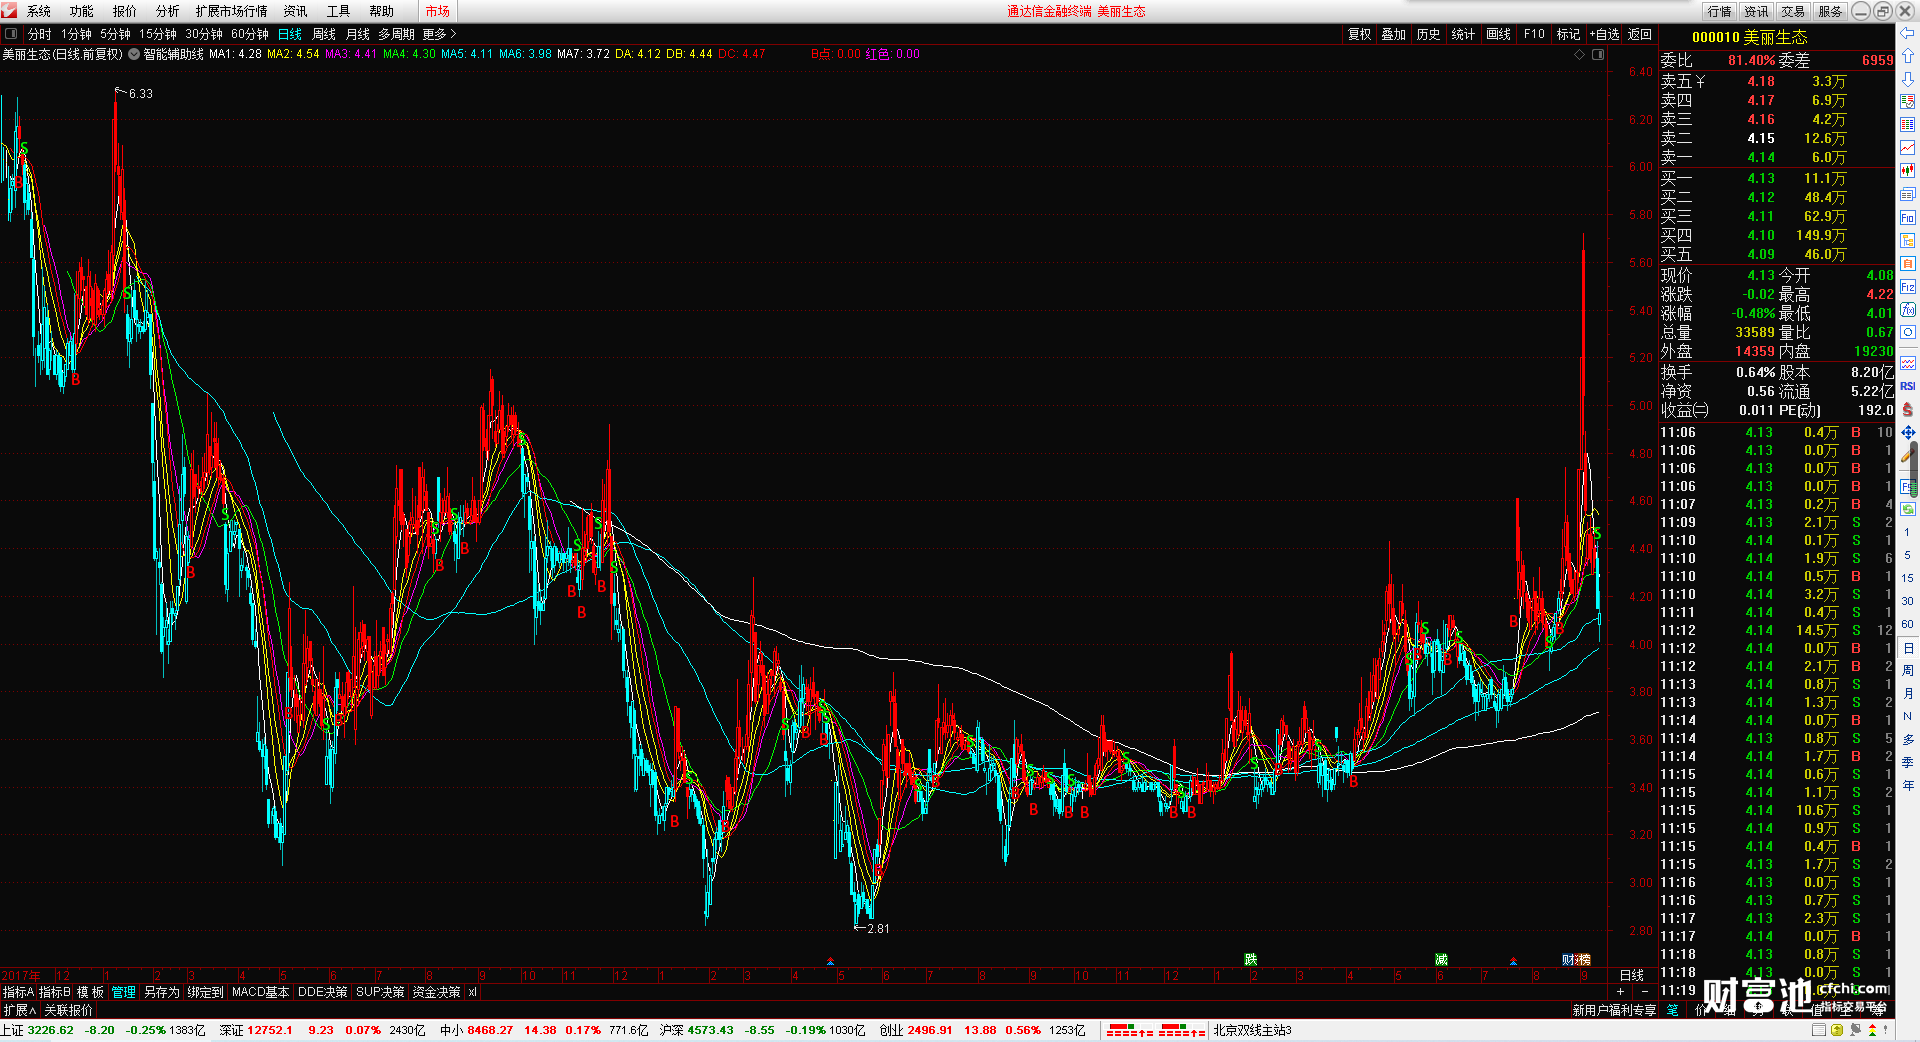Select the line chart icon in sidebar
Viewport: 1920px width, 1042px height.
coord(1908,148)
